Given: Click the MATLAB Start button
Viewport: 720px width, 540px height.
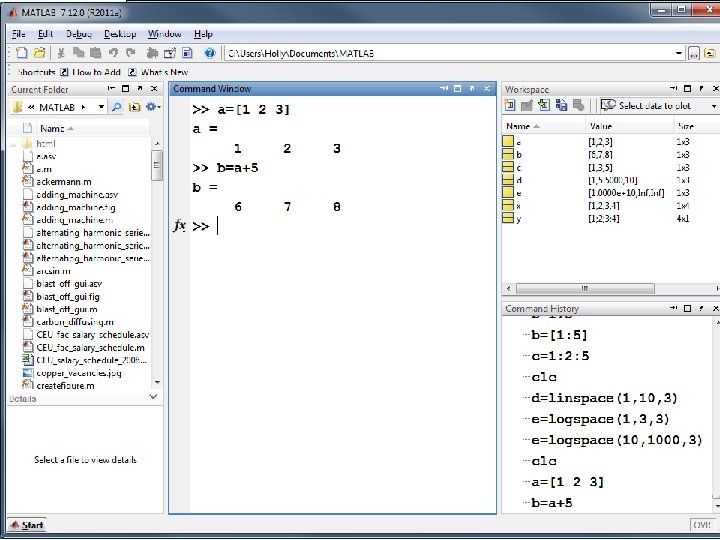Looking at the screenshot, I should (27, 525).
